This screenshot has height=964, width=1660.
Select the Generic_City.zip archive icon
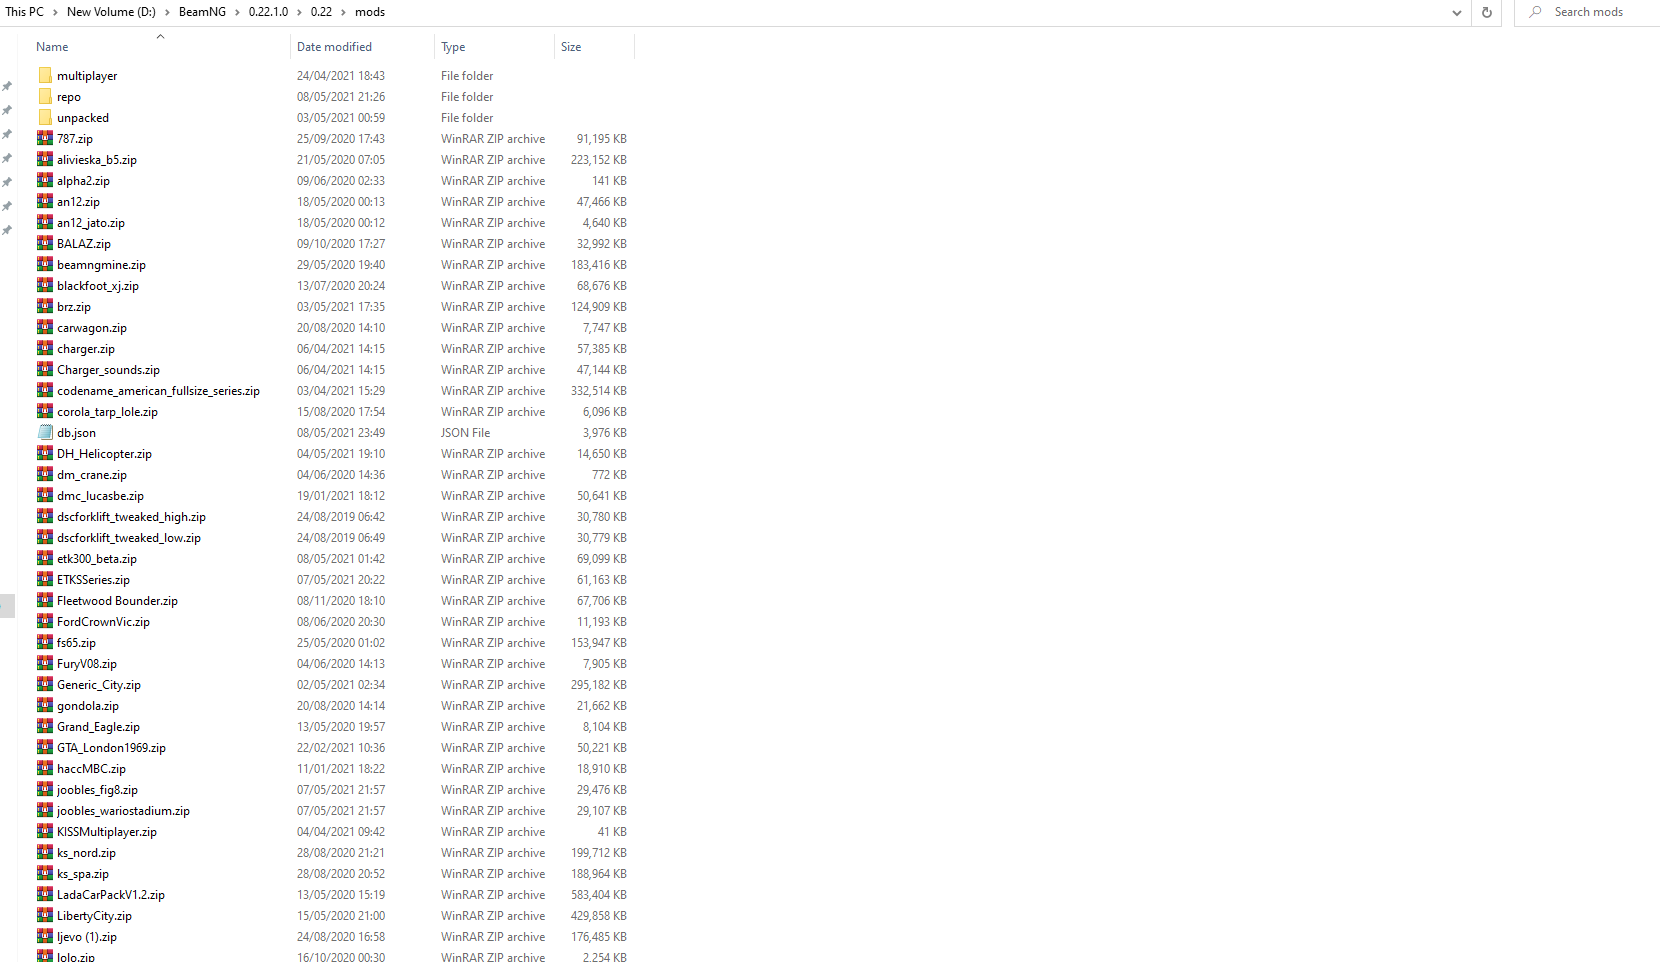pos(45,684)
